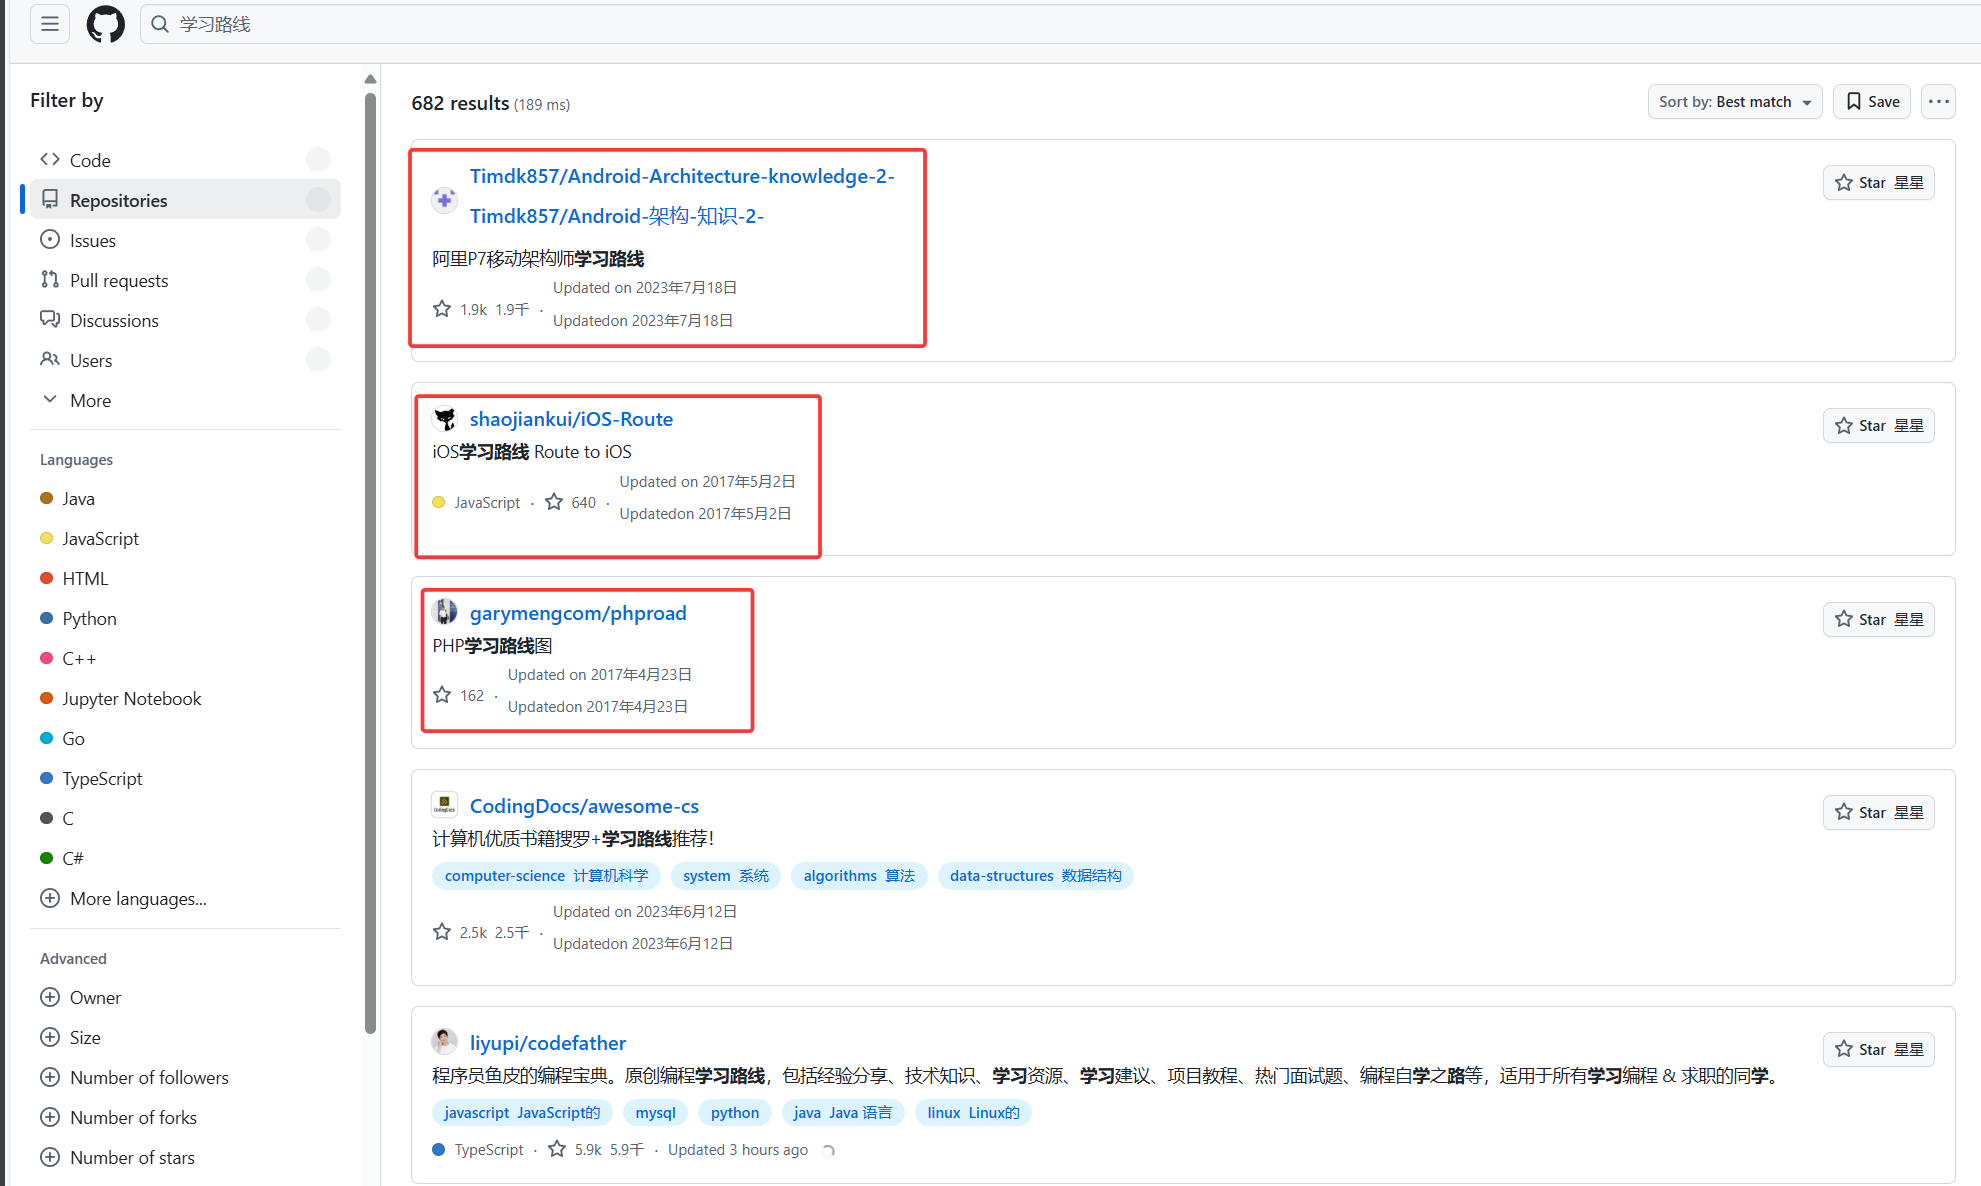Viewport: 1981px width, 1186px height.
Task: Click the computer-science topic tag
Action: pyautogui.click(x=546, y=876)
